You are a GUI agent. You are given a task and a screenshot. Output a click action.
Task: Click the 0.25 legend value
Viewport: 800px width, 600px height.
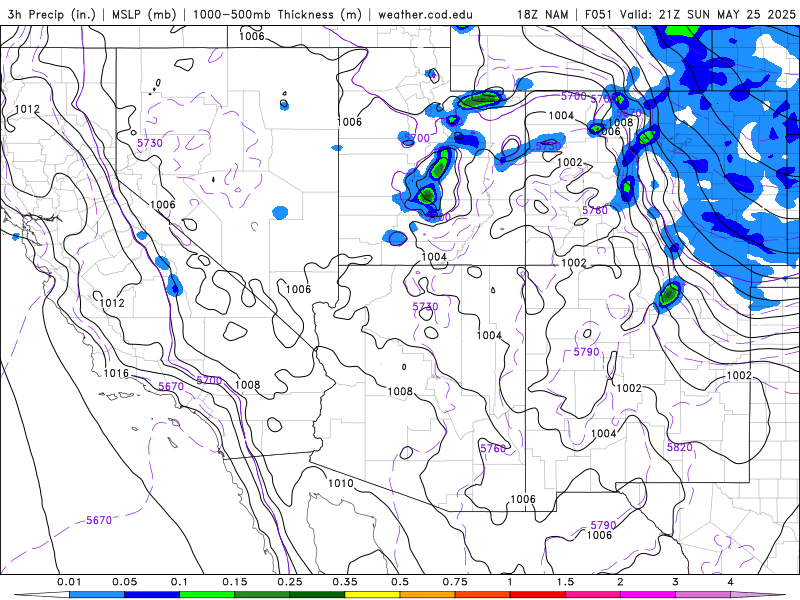[x=290, y=582]
